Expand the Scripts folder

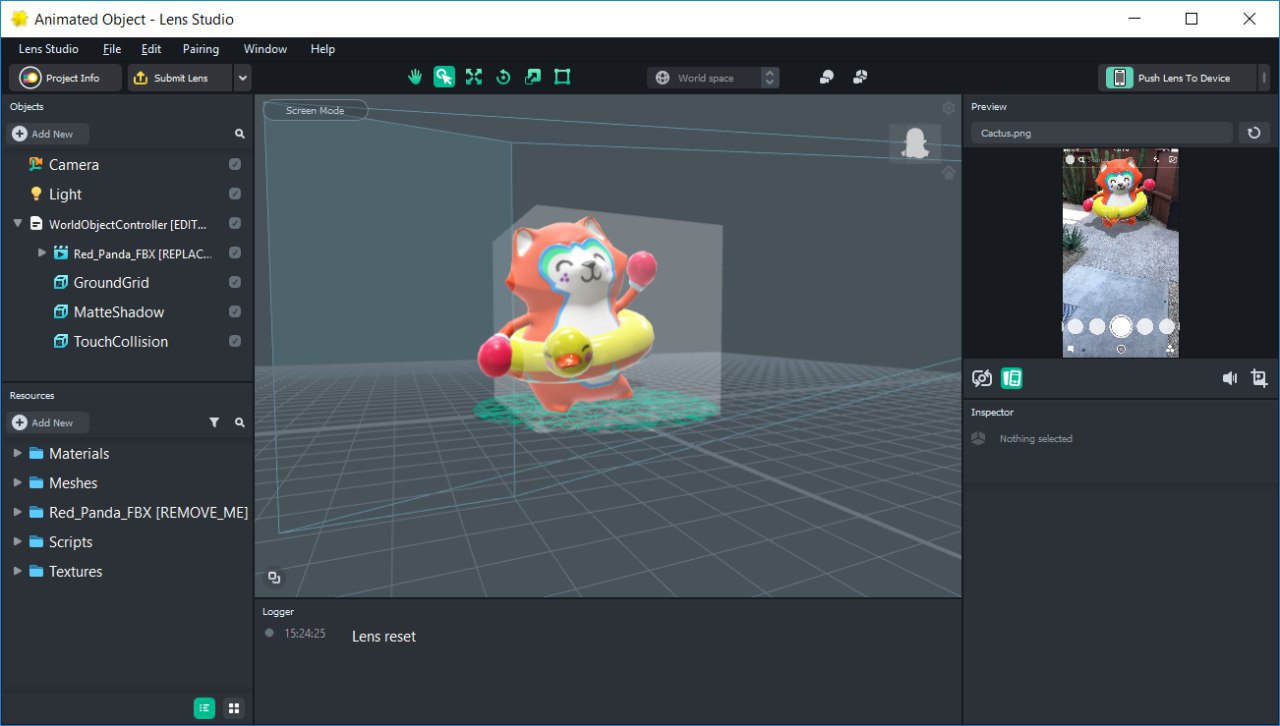click(x=17, y=542)
